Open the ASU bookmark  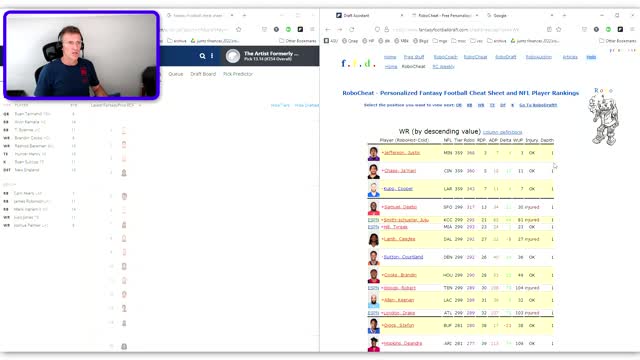(x=331, y=41)
